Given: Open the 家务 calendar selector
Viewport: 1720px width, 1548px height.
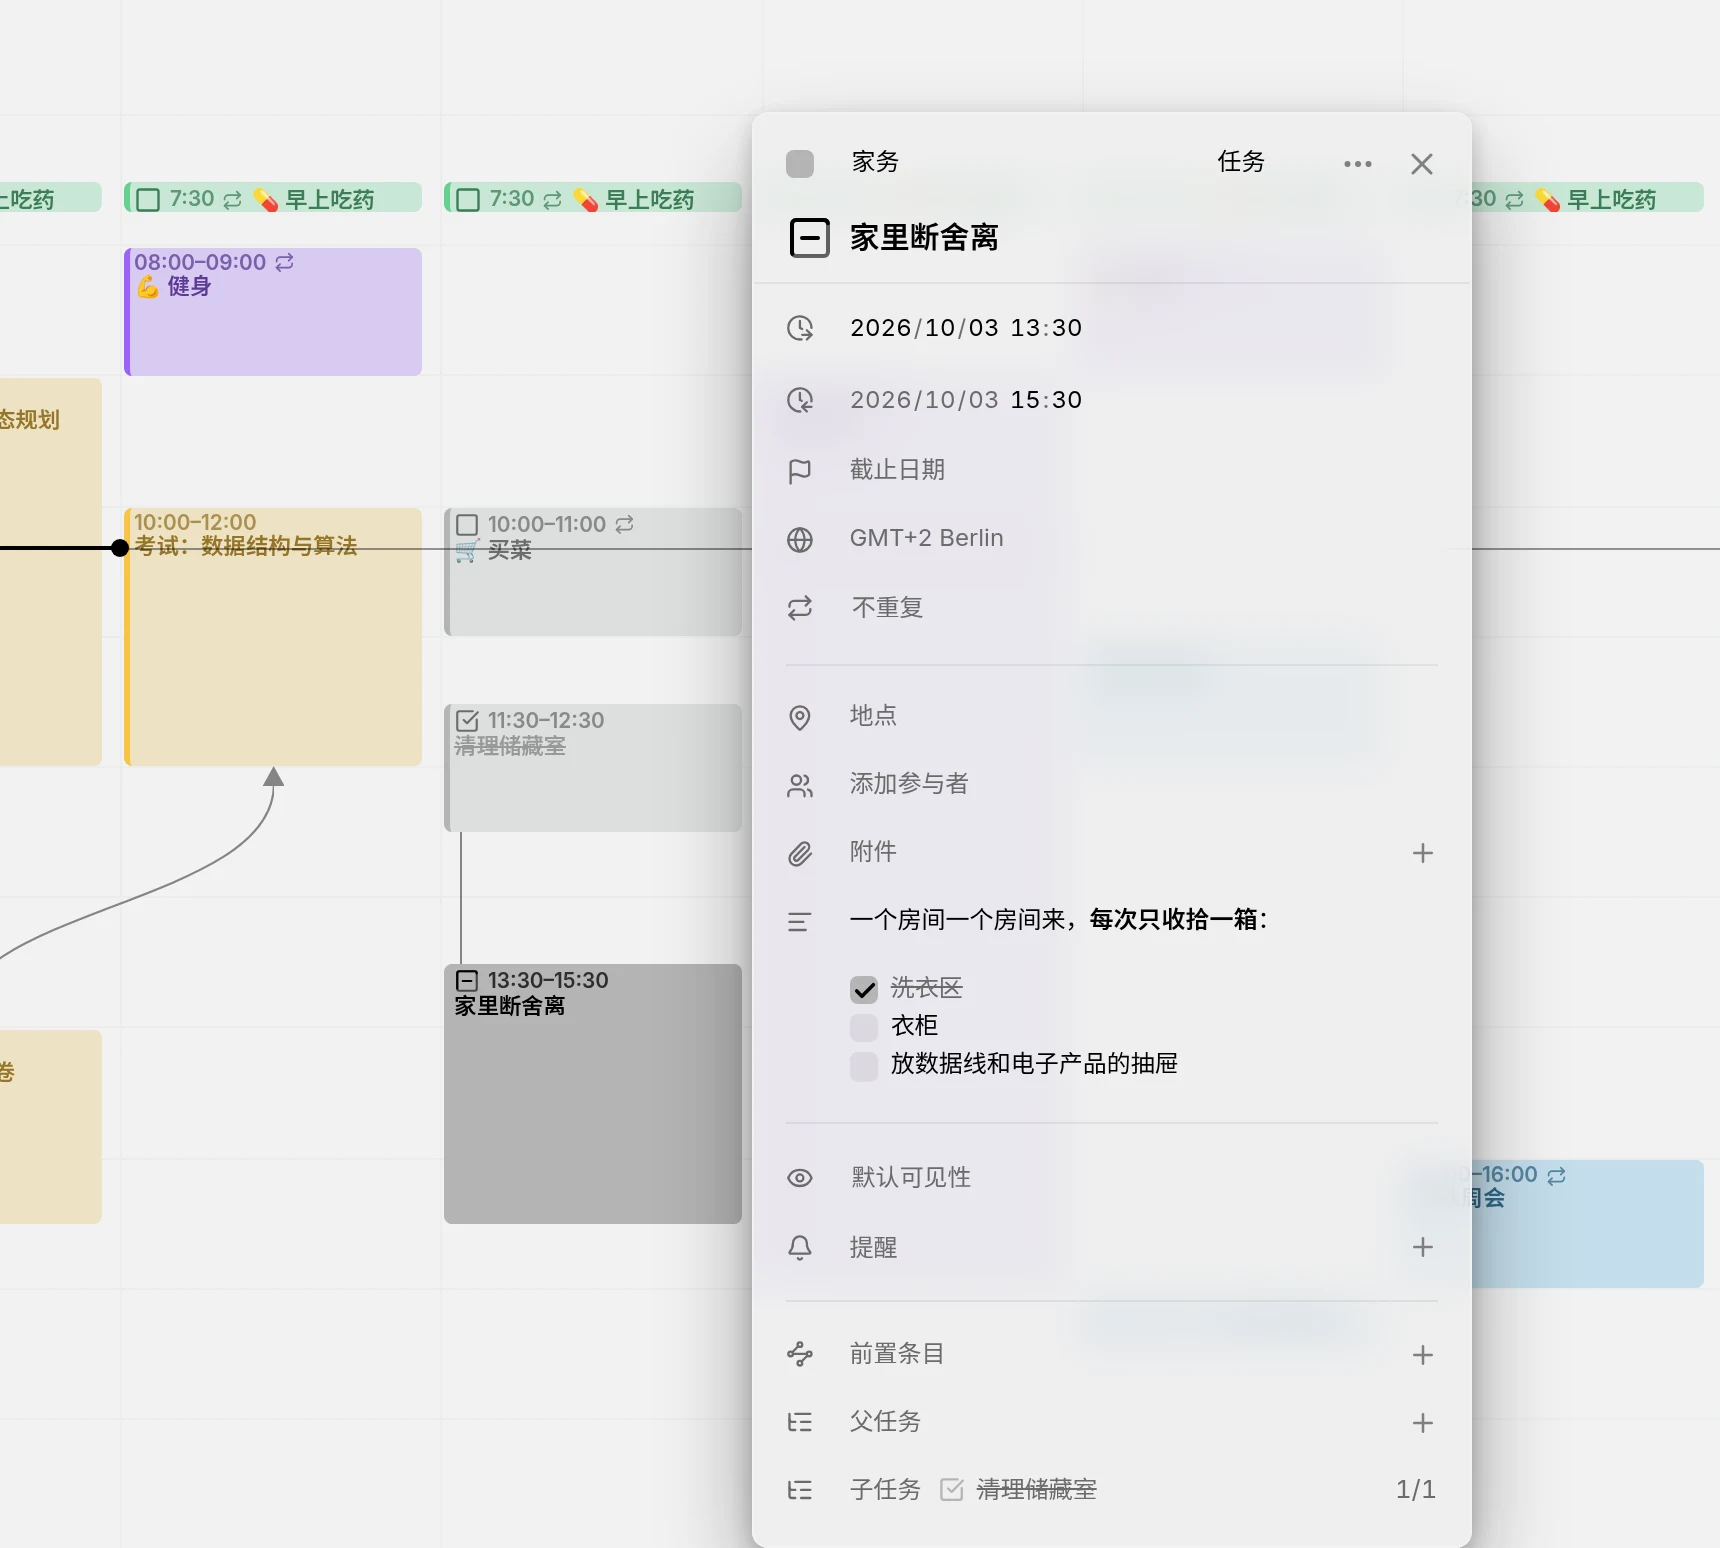Looking at the screenshot, I should 875,162.
